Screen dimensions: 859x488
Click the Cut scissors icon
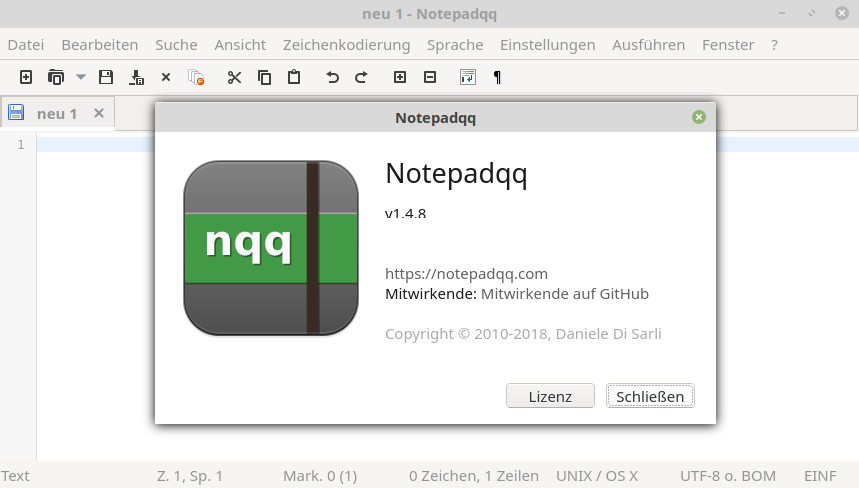234,77
